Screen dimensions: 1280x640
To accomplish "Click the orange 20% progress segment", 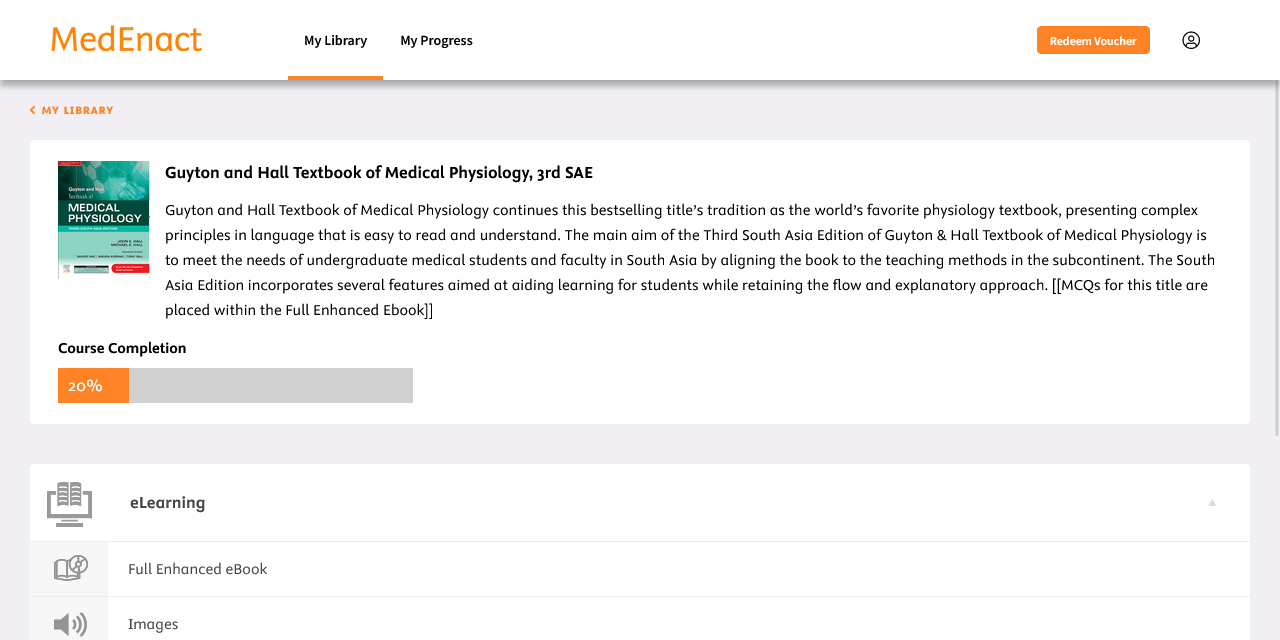I will (x=93, y=385).
